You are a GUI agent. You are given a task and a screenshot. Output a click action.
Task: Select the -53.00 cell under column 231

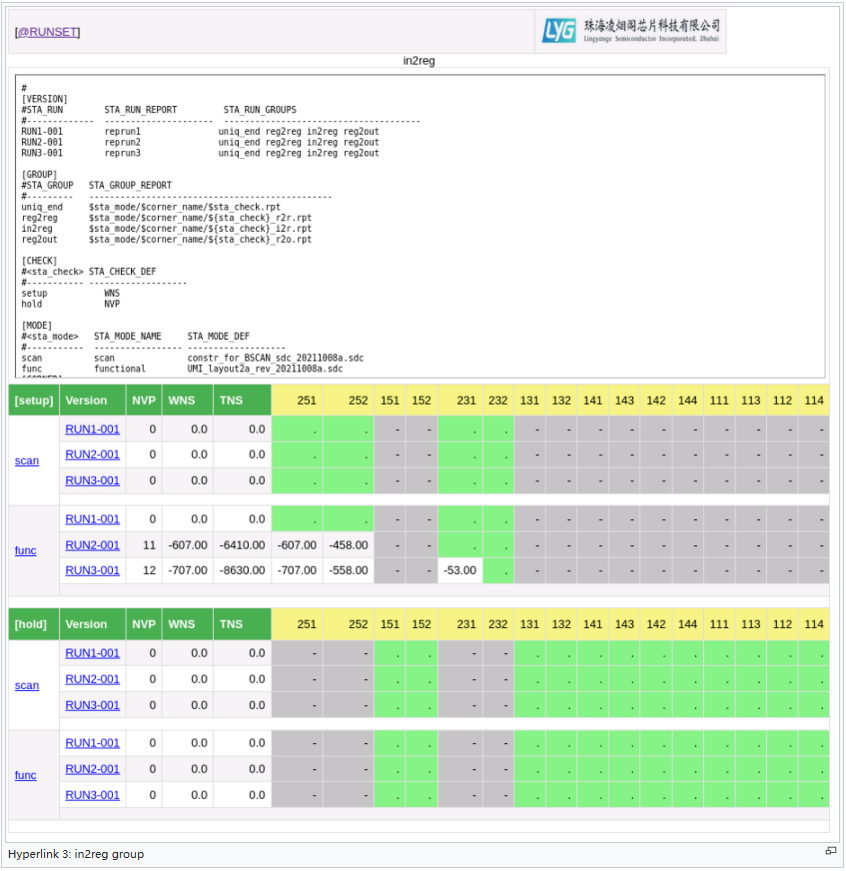[x=460, y=571]
